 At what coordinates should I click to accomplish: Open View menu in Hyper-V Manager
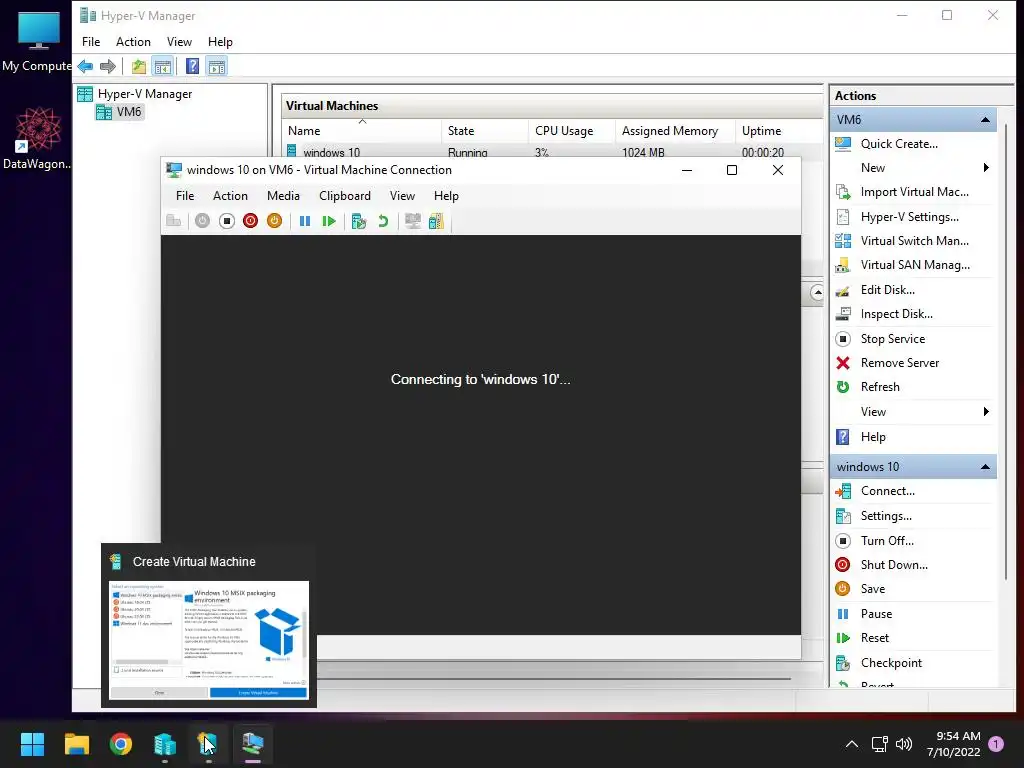tap(179, 42)
